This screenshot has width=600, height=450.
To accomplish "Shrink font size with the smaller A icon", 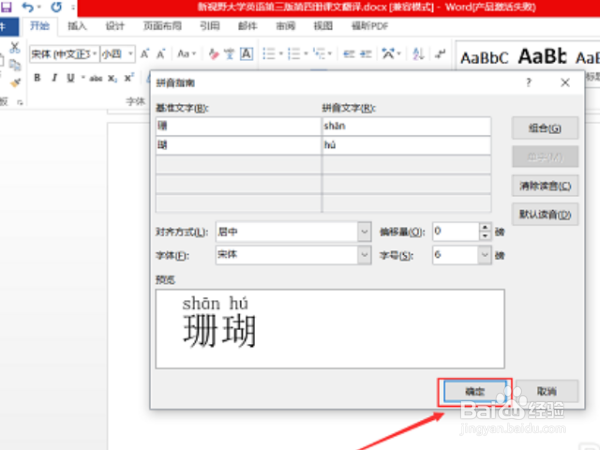I will (x=161, y=54).
